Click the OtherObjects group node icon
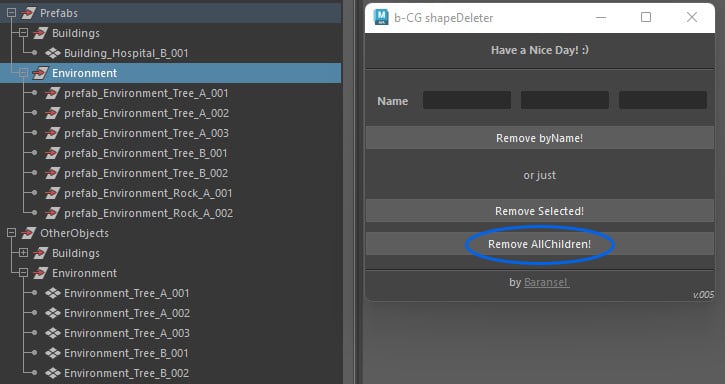The image size is (725, 384). click(28, 233)
